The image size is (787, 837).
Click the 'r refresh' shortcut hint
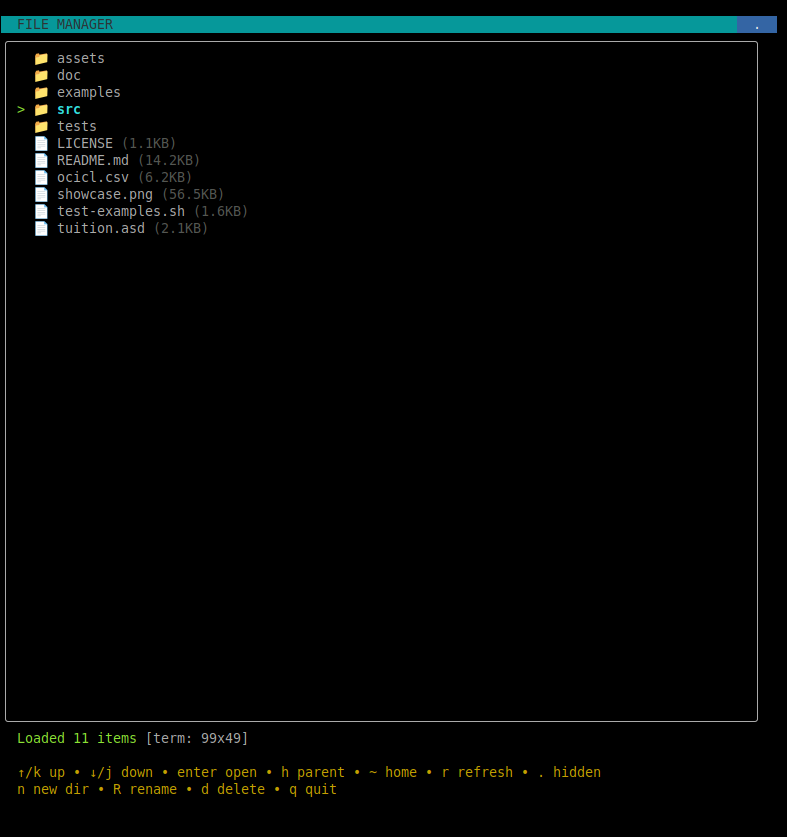tap(477, 773)
